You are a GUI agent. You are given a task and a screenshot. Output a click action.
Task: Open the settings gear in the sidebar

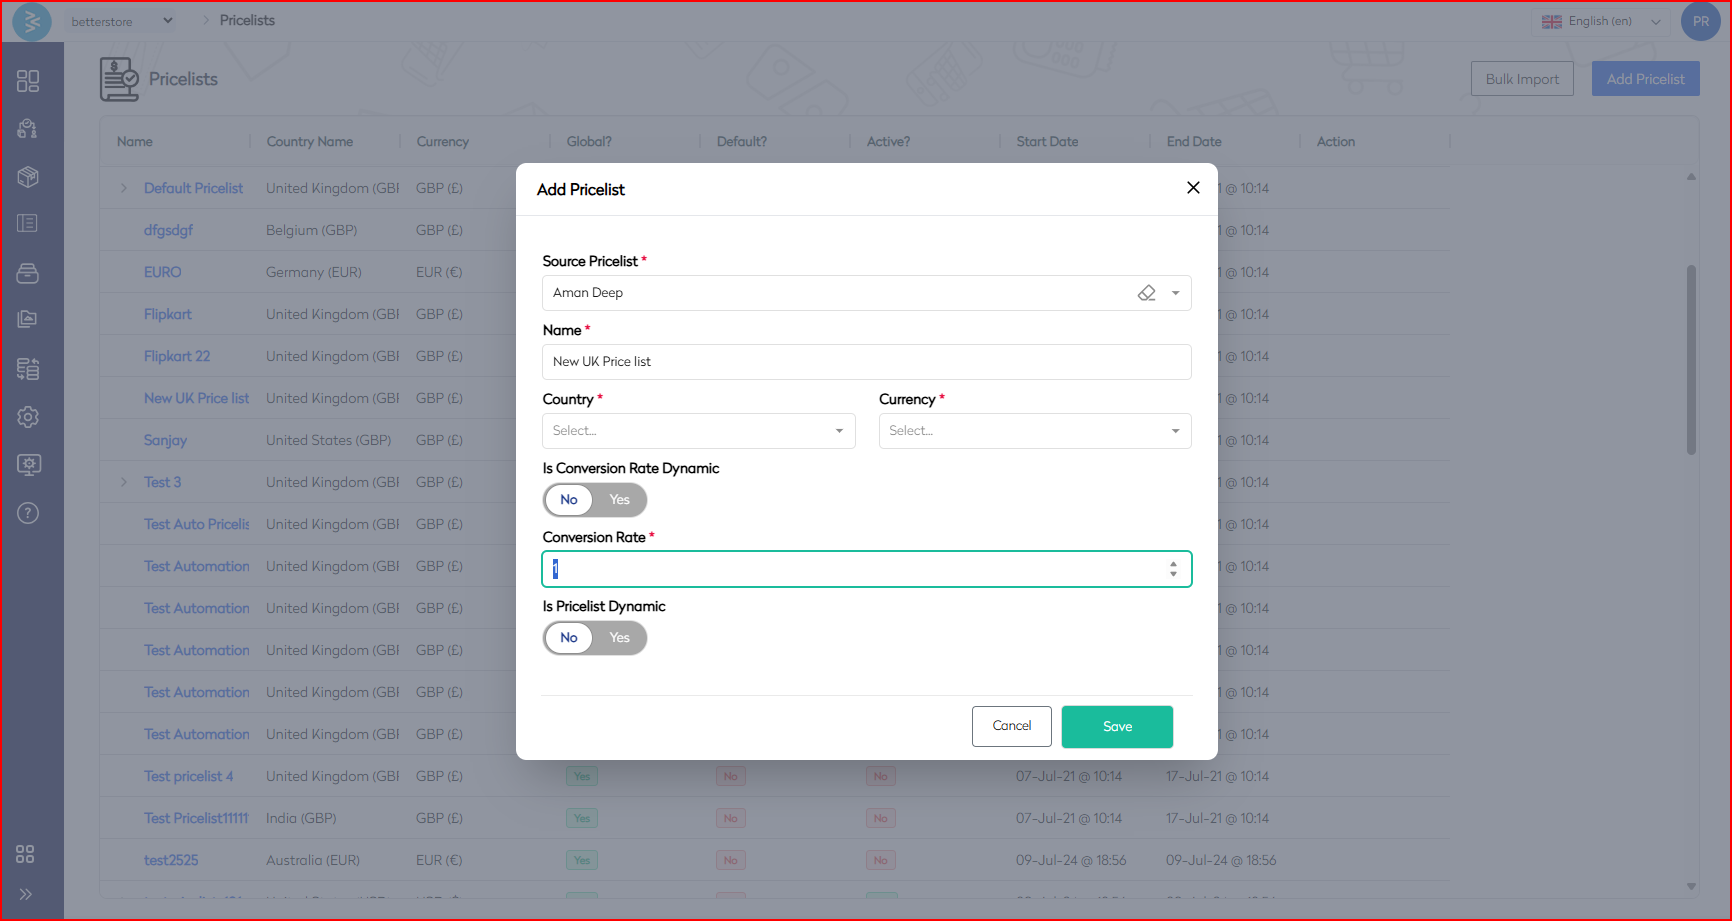coord(28,417)
